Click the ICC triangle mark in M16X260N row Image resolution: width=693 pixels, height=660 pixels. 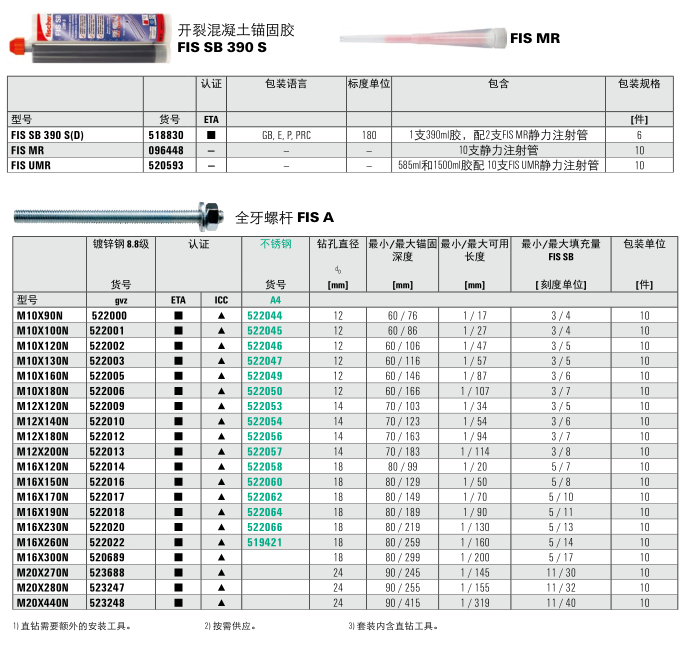coord(221,543)
